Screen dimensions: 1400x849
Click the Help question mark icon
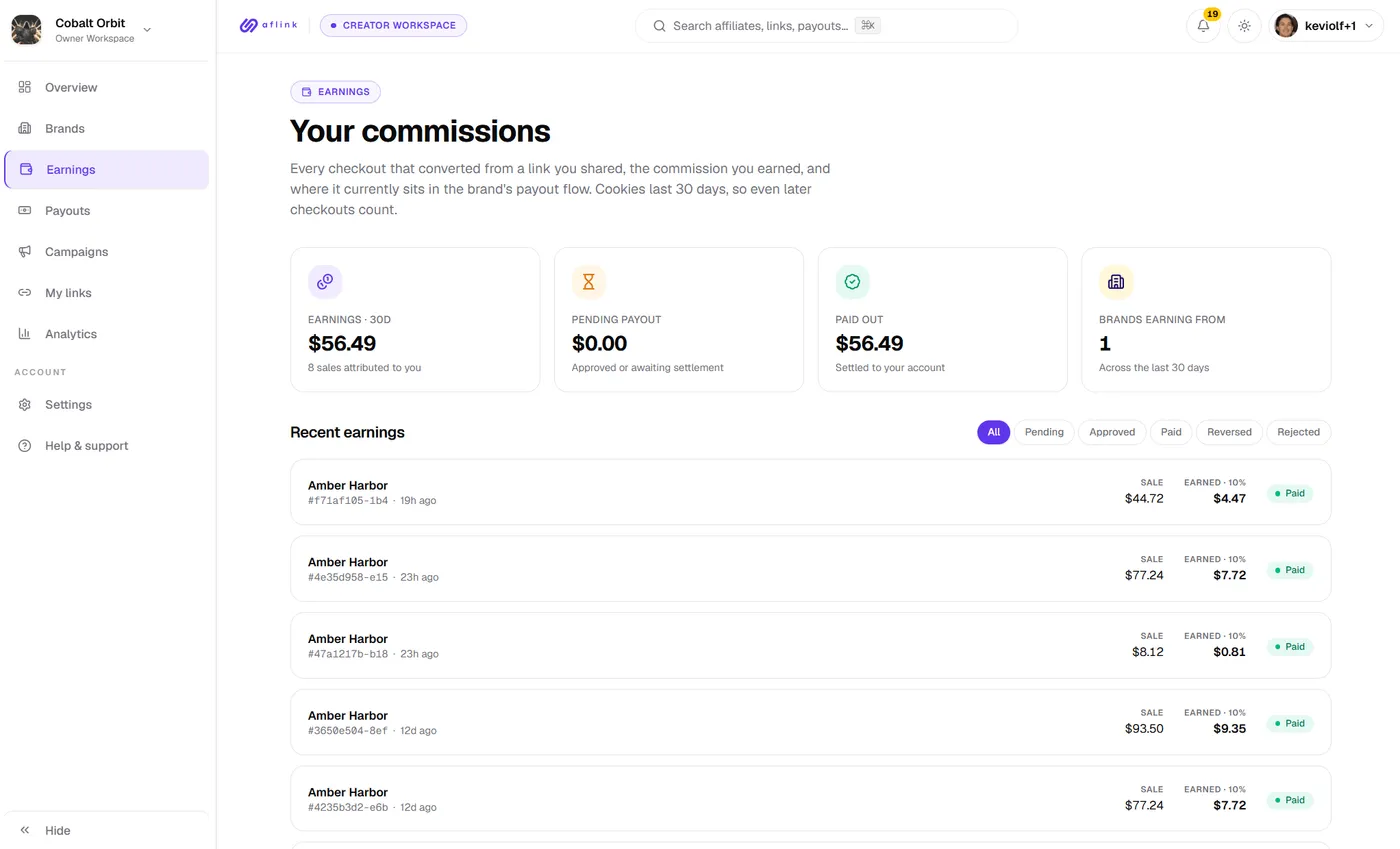coord(25,446)
